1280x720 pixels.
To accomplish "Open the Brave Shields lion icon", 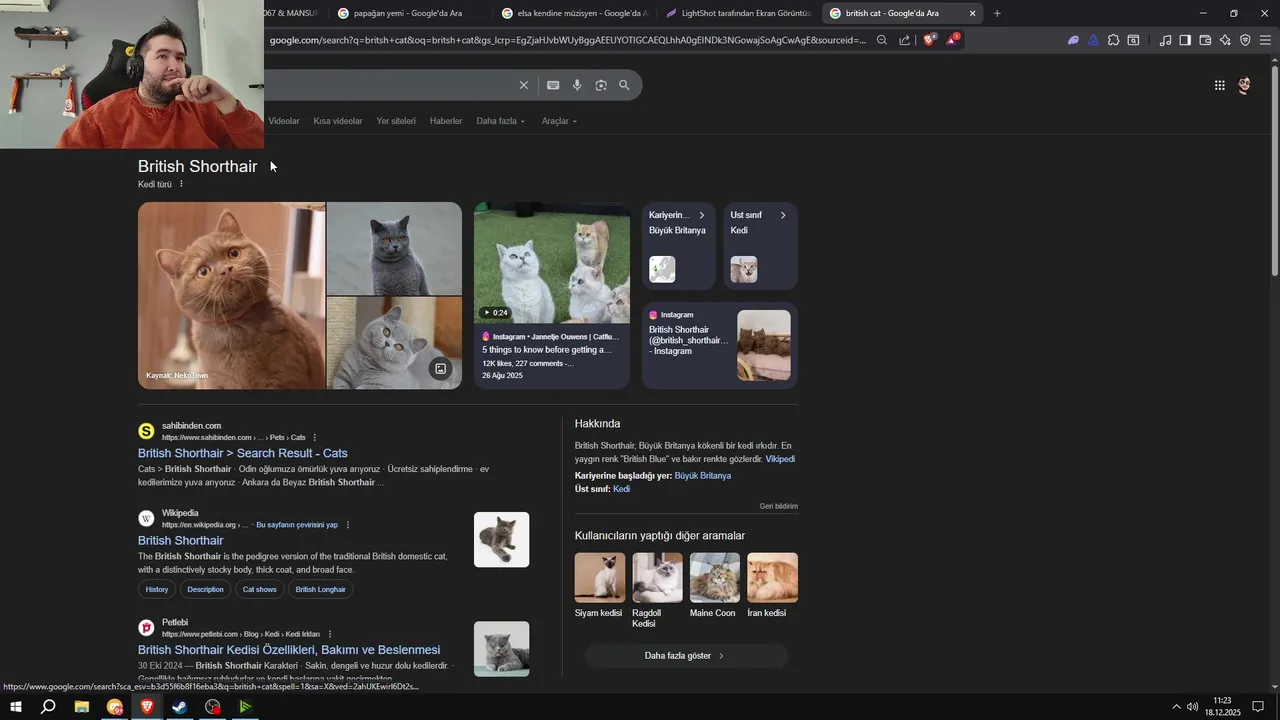I will 929,40.
